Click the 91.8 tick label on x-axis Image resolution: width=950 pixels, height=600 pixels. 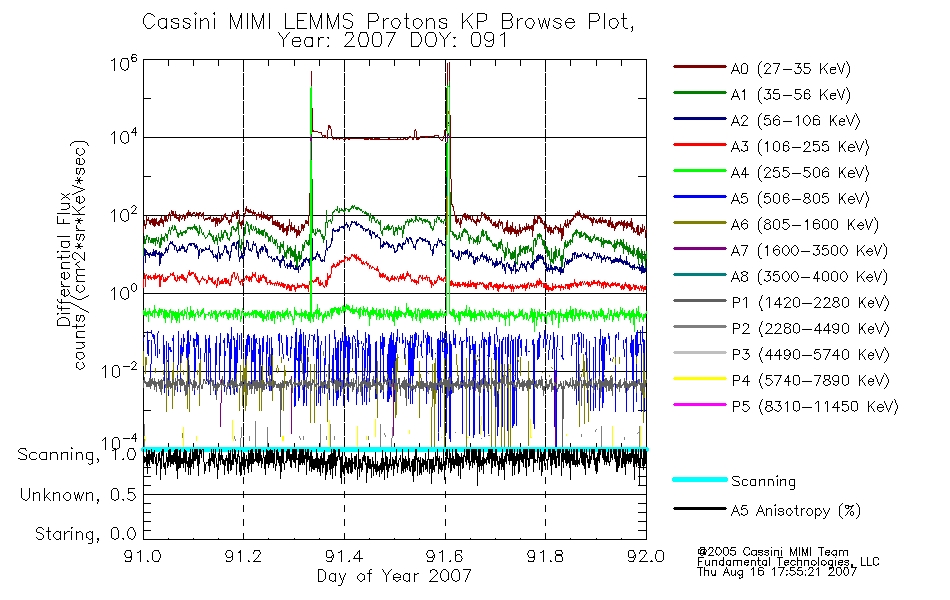coord(545,556)
